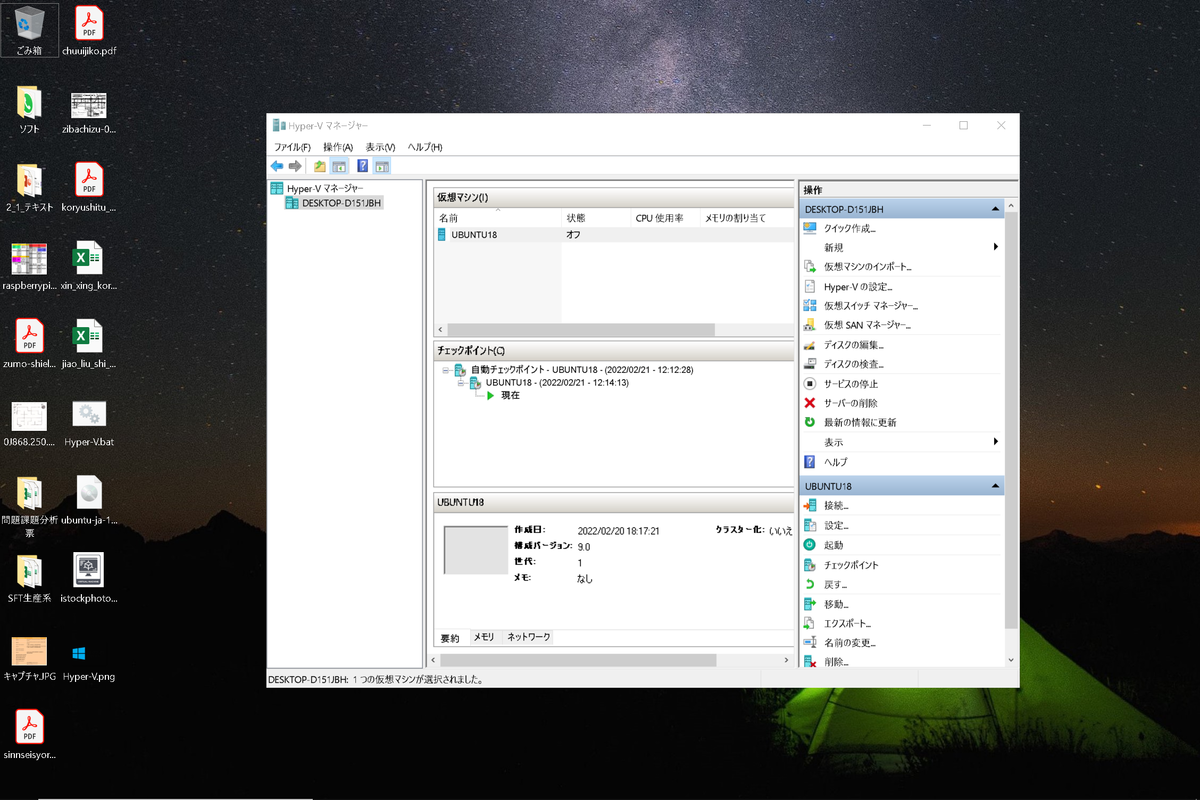Image resolution: width=1200 pixels, height=800 pixels.
Task: Collapse the DESKTOP-D151JBH actions section arrow
Action: click(x=995, y=209)
